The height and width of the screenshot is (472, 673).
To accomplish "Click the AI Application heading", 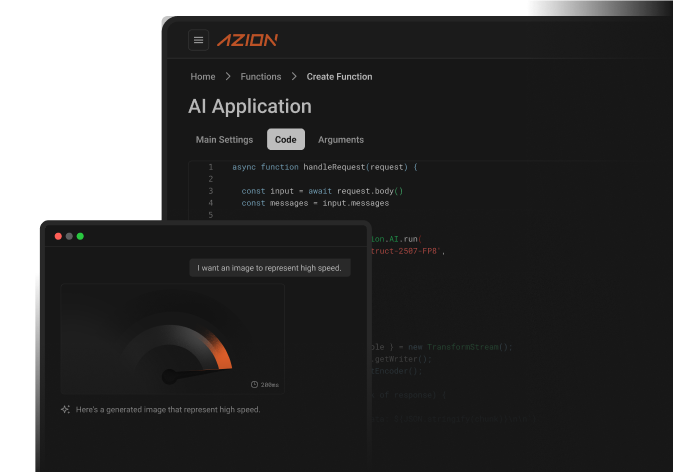I will coord(250,106).
